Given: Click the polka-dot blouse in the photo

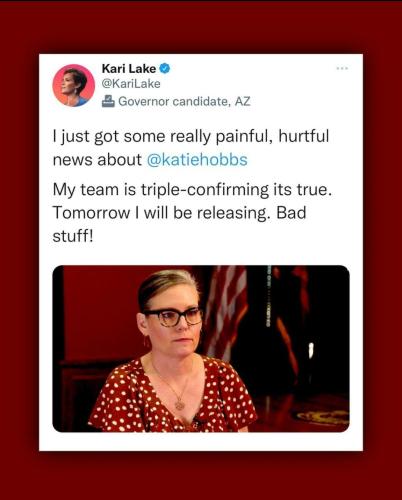Looking at the screenshot, I should [x=172, y=397].
